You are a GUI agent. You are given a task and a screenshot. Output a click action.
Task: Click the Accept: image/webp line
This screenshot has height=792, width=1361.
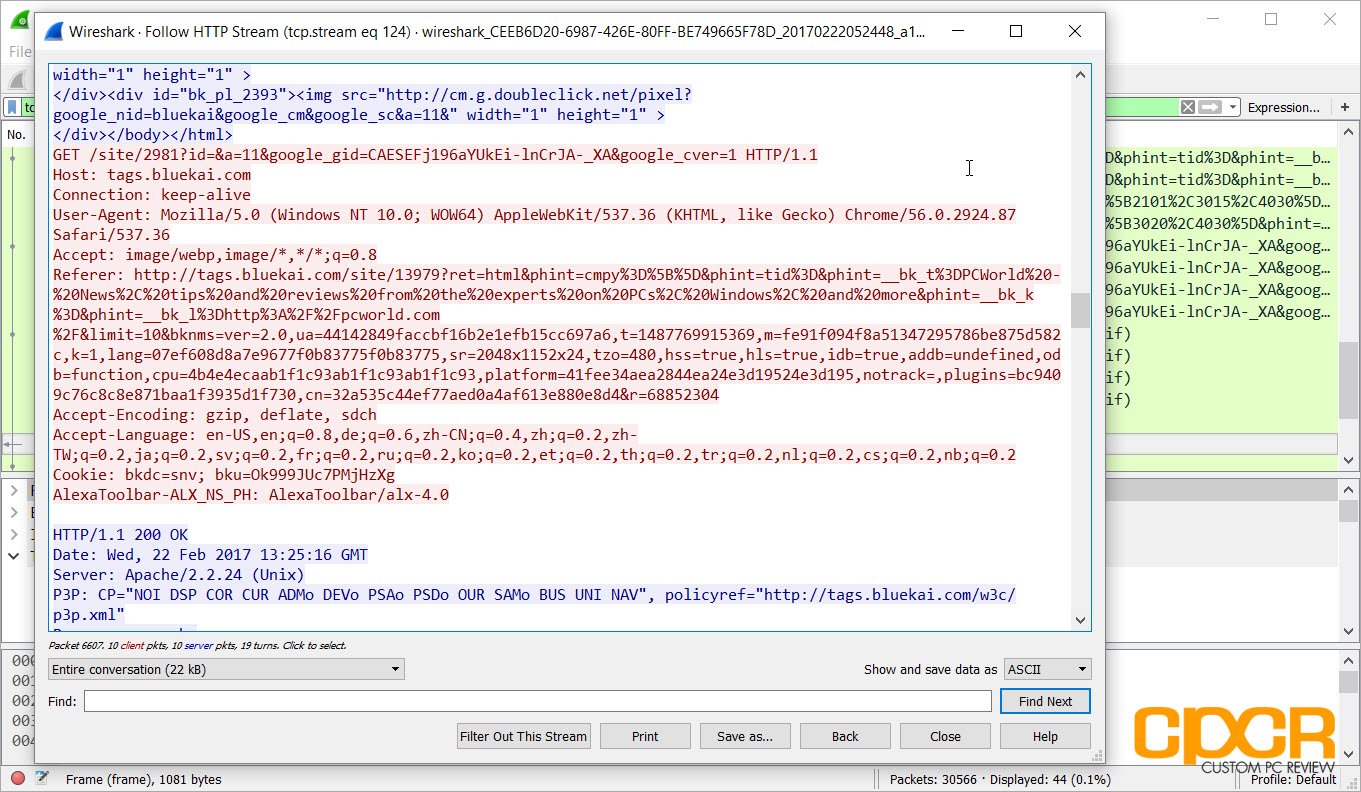[215, 254]
